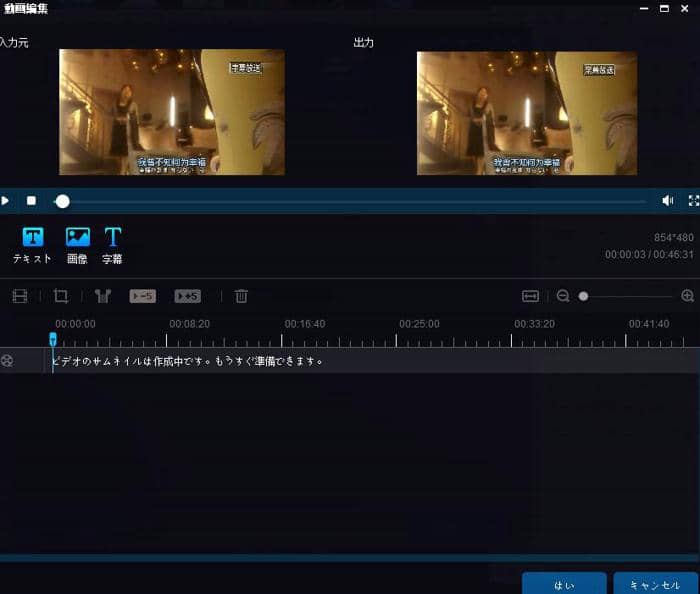Add an image with the 画像 tool
The height and width of the screenshot is (594, 700).
(x=77, y=245)
